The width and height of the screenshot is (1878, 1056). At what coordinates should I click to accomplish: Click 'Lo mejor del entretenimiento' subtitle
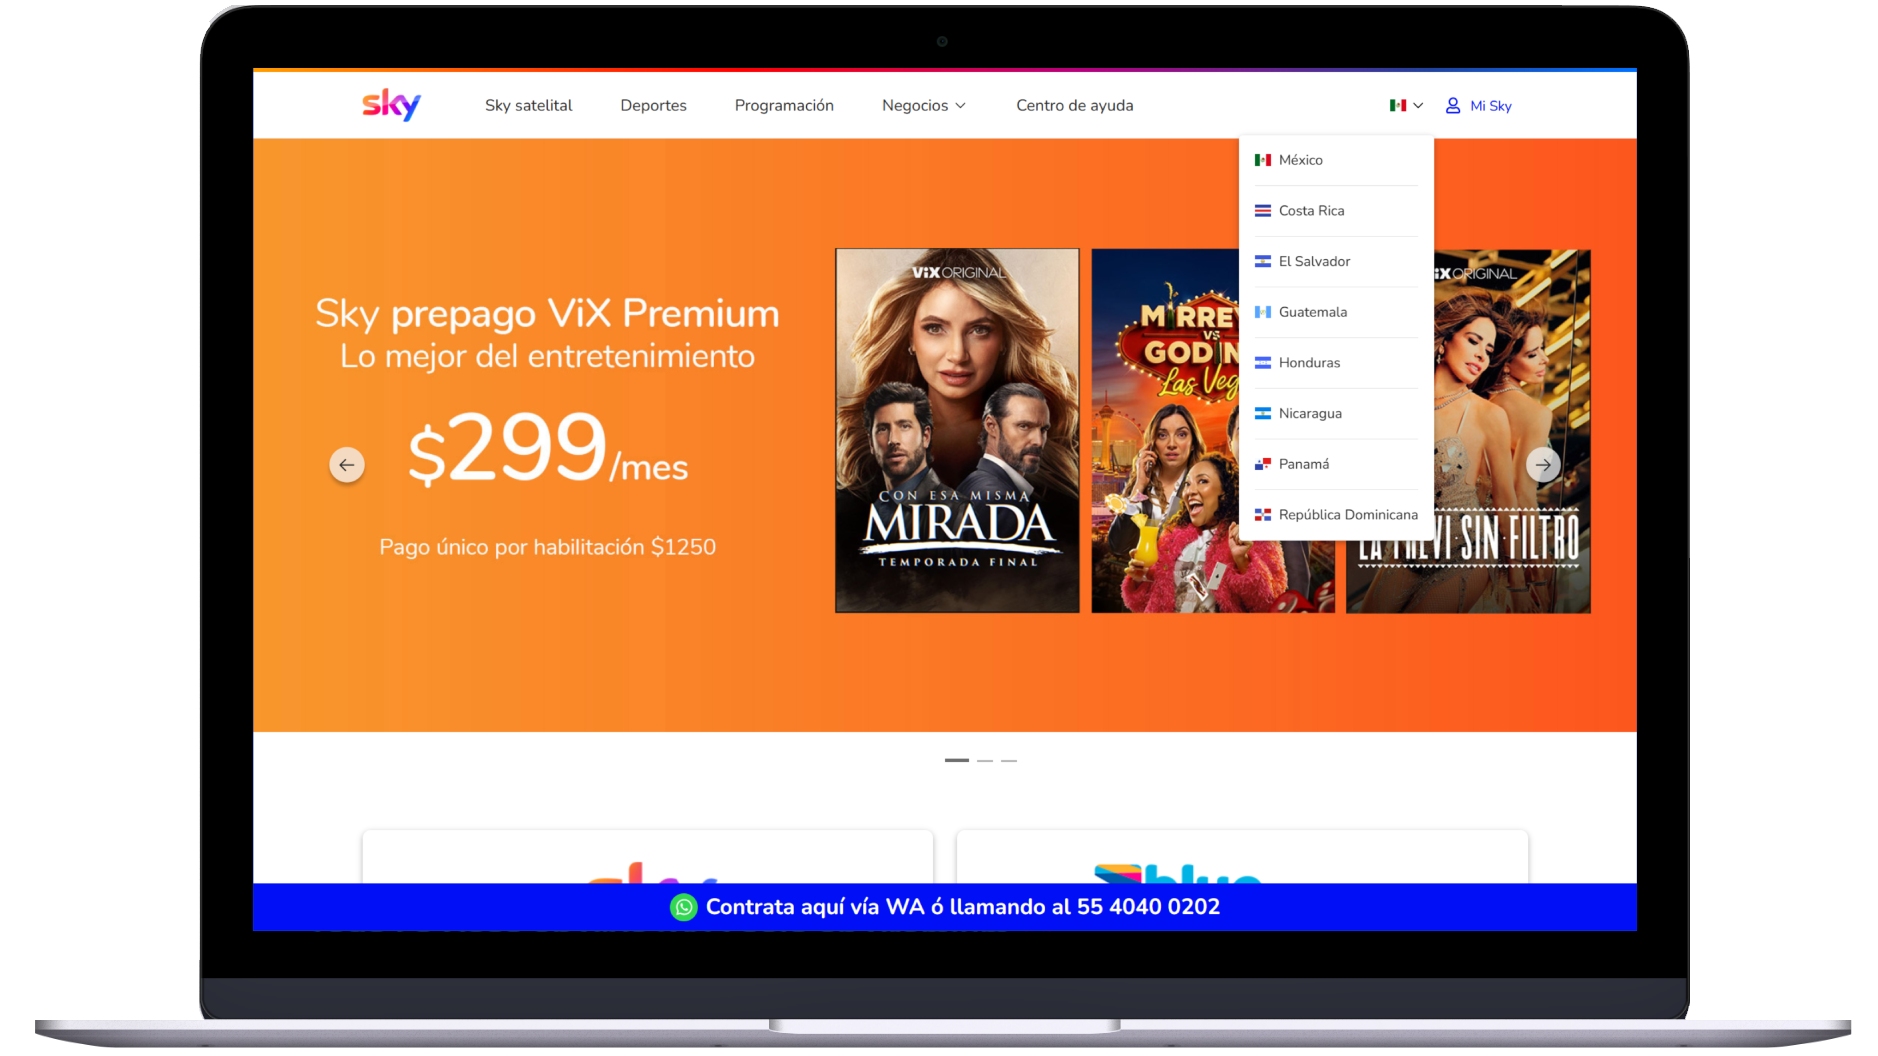pos(547,357)
